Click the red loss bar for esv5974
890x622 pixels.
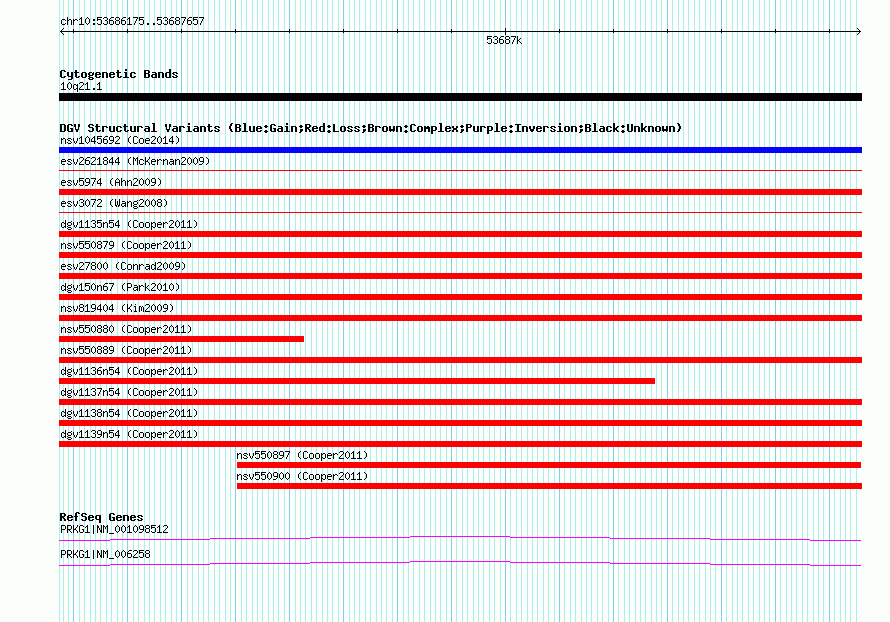(x=460, y=192)
